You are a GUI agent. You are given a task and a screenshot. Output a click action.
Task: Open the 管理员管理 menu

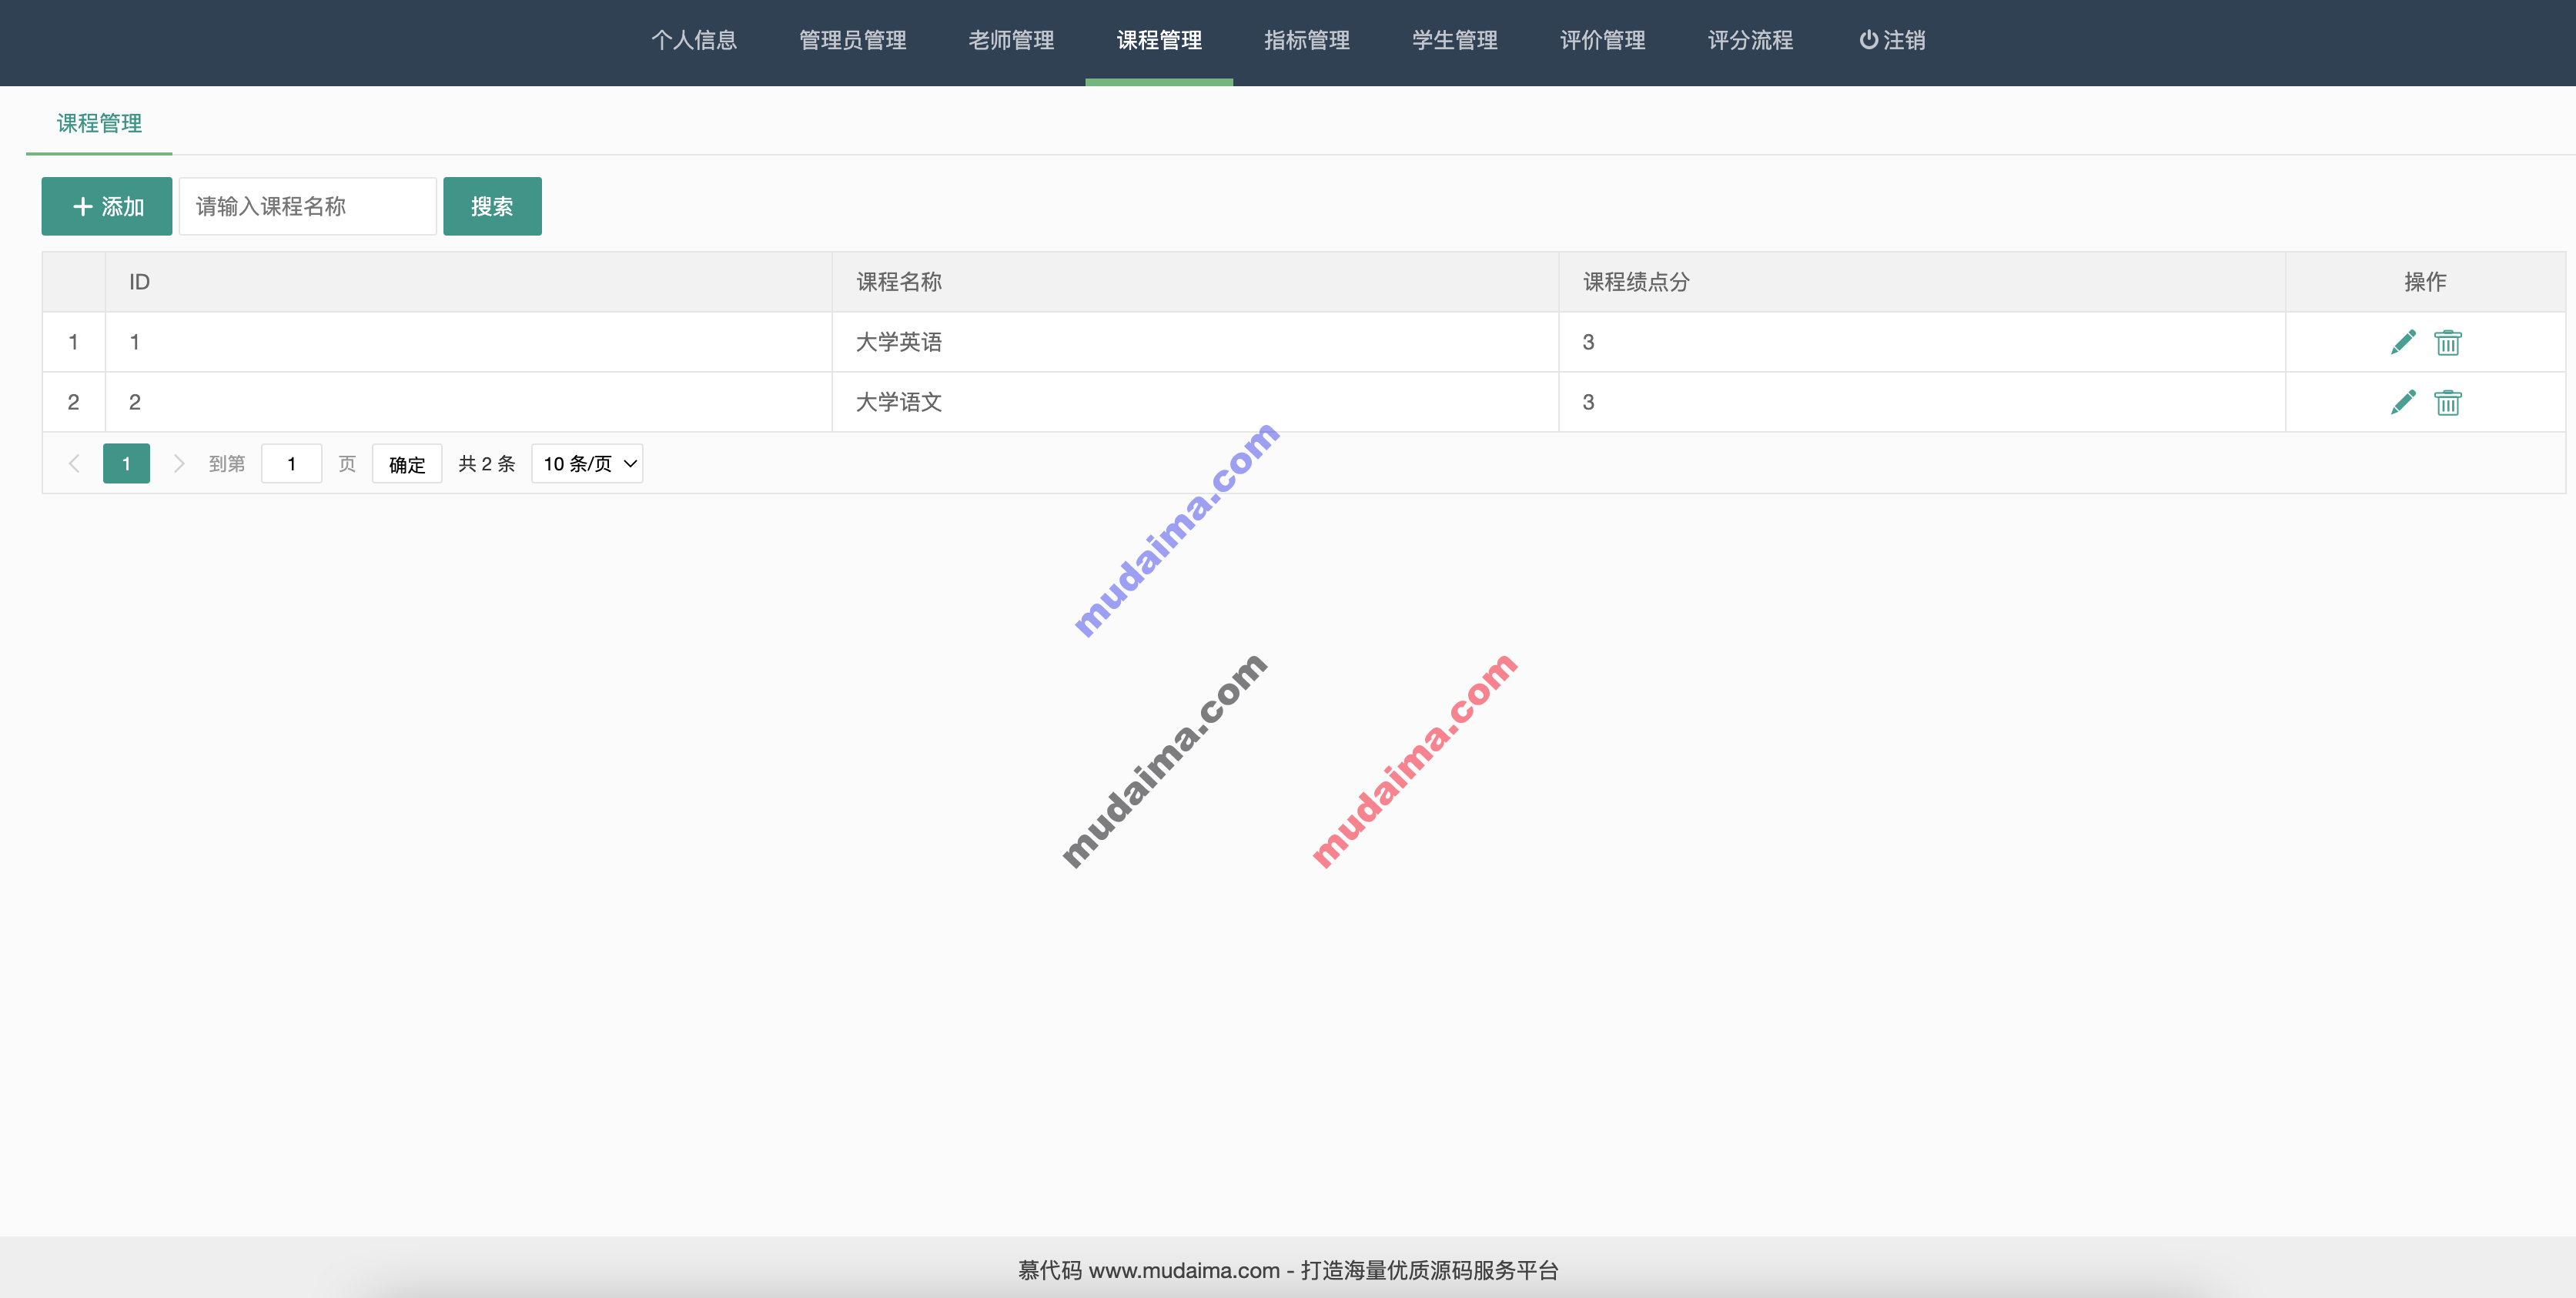[852, 40]
